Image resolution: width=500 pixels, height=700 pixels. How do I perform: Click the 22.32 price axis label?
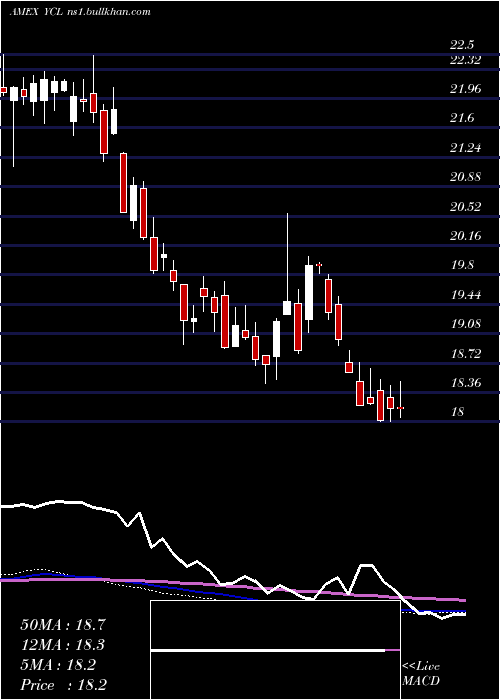pos(465,60)
